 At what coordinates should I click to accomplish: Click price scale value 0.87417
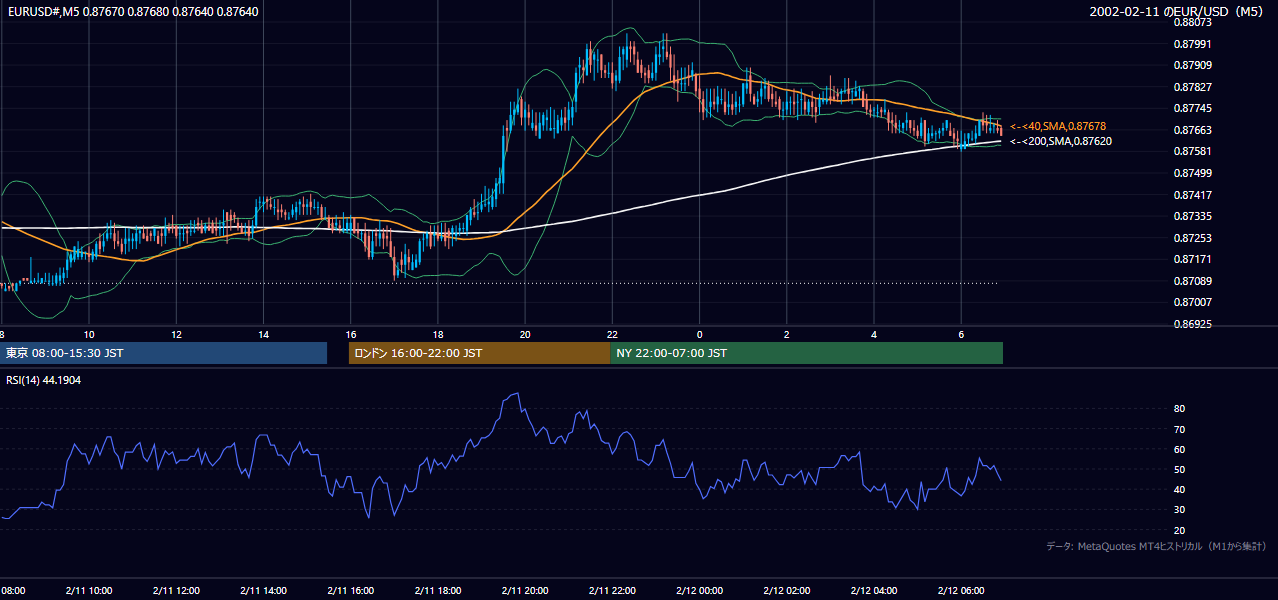pyautogui.click(x=1192, y=195)
